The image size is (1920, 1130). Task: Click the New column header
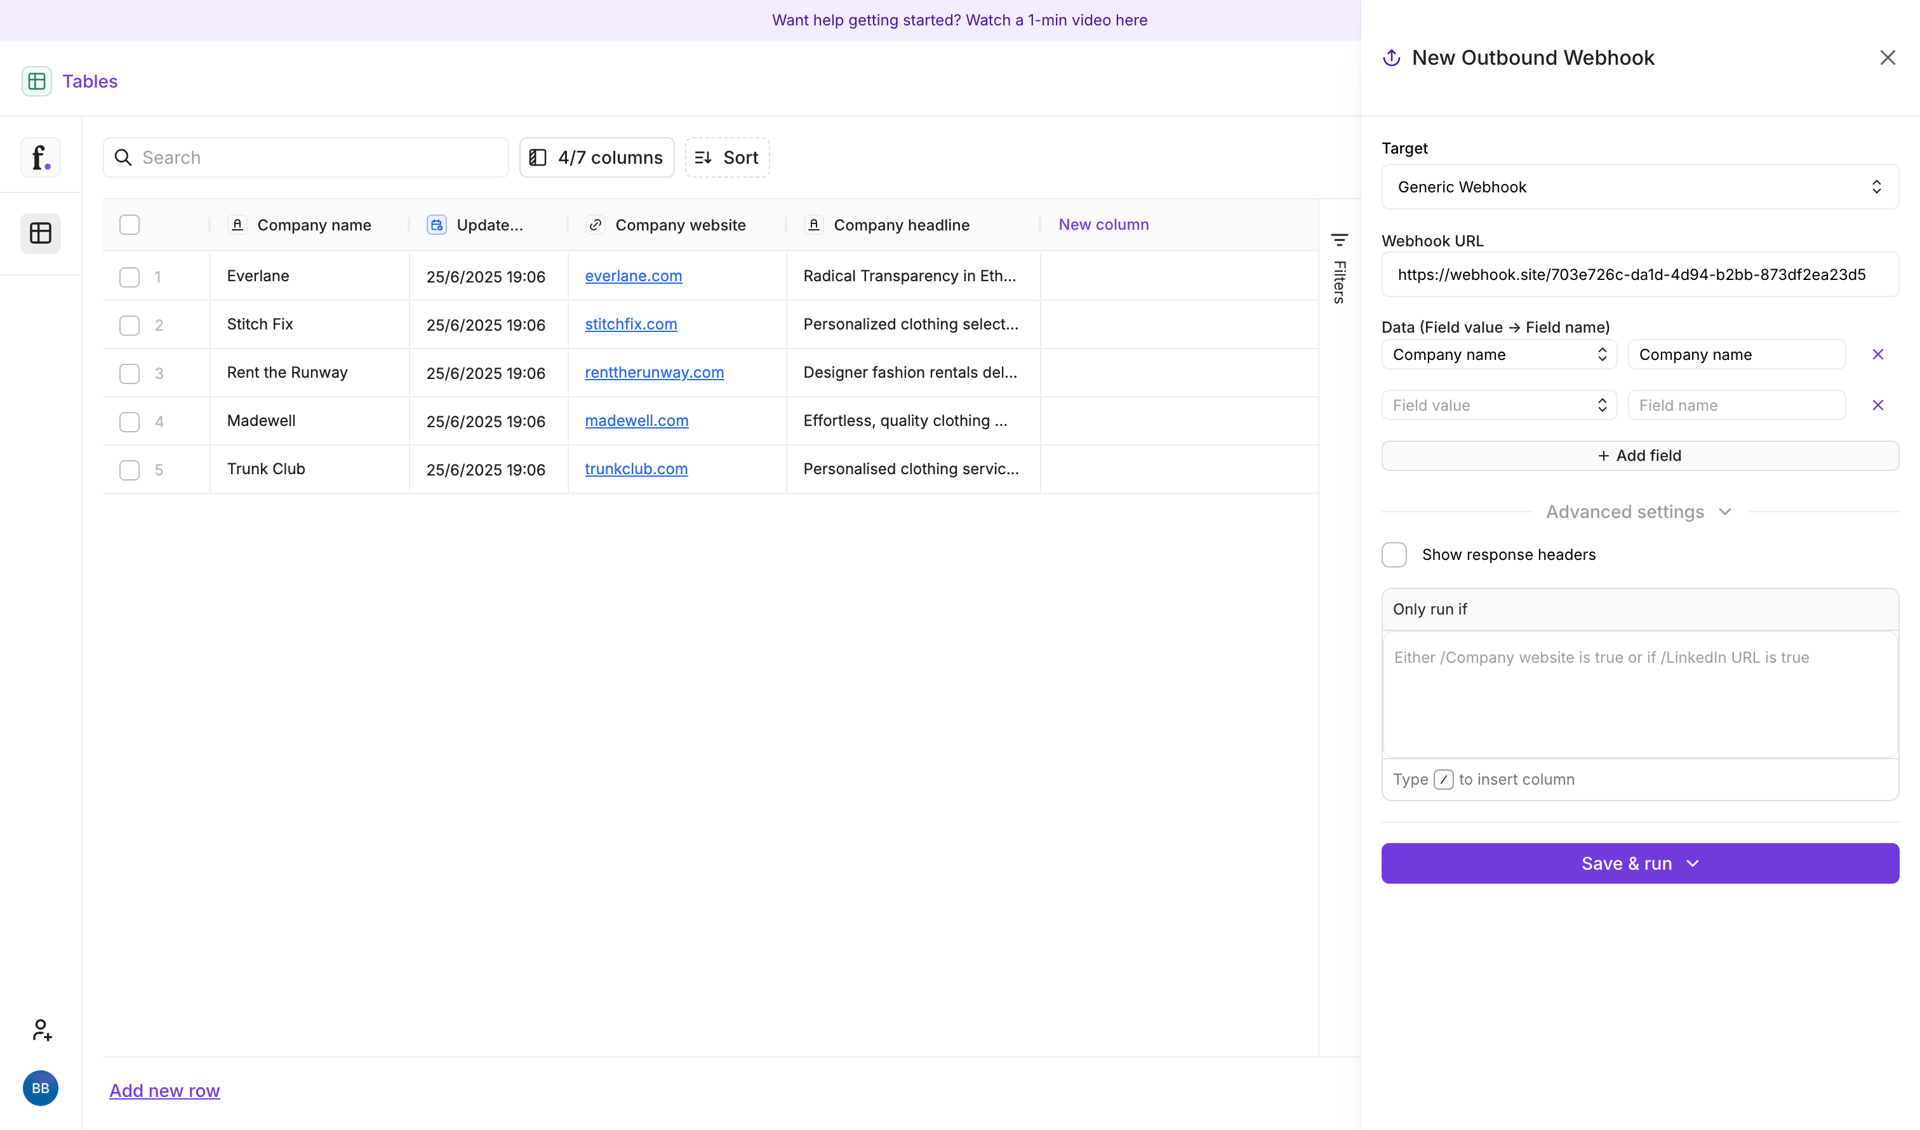click(x=1104, y=224)
